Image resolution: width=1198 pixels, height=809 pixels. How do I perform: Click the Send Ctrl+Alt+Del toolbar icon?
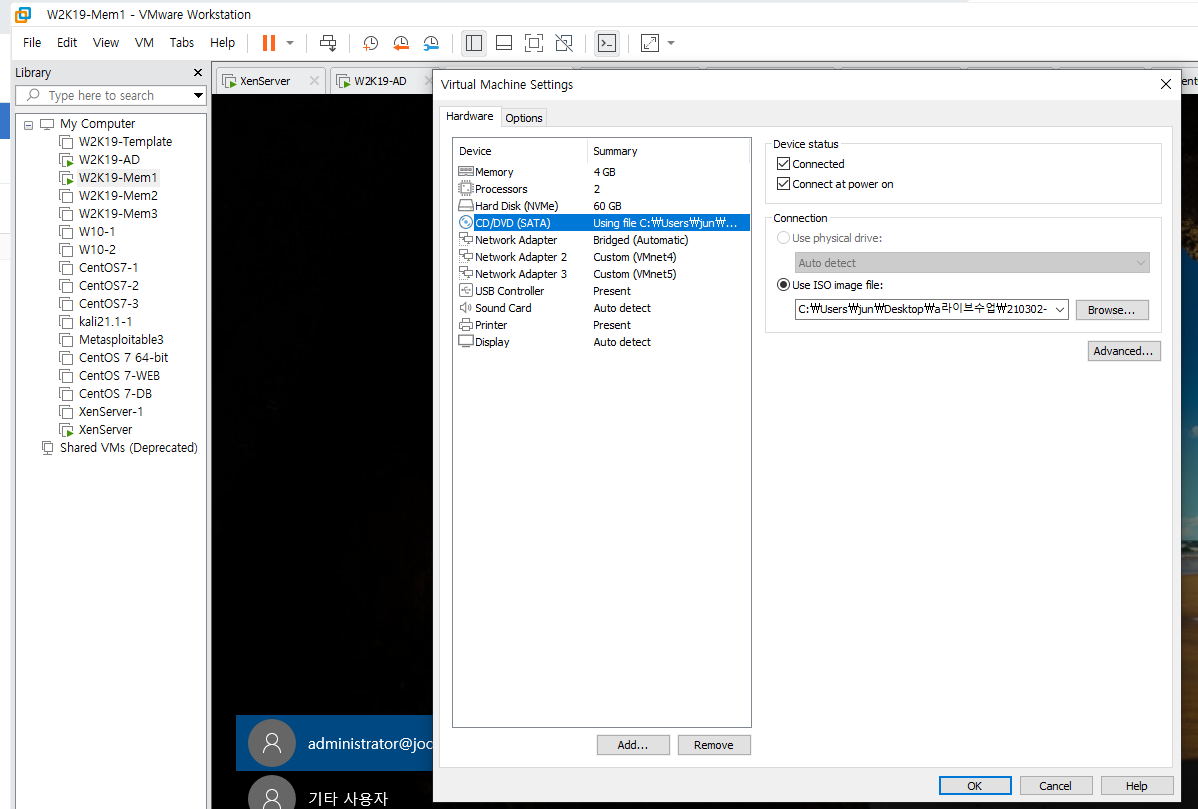click(328, 43)
